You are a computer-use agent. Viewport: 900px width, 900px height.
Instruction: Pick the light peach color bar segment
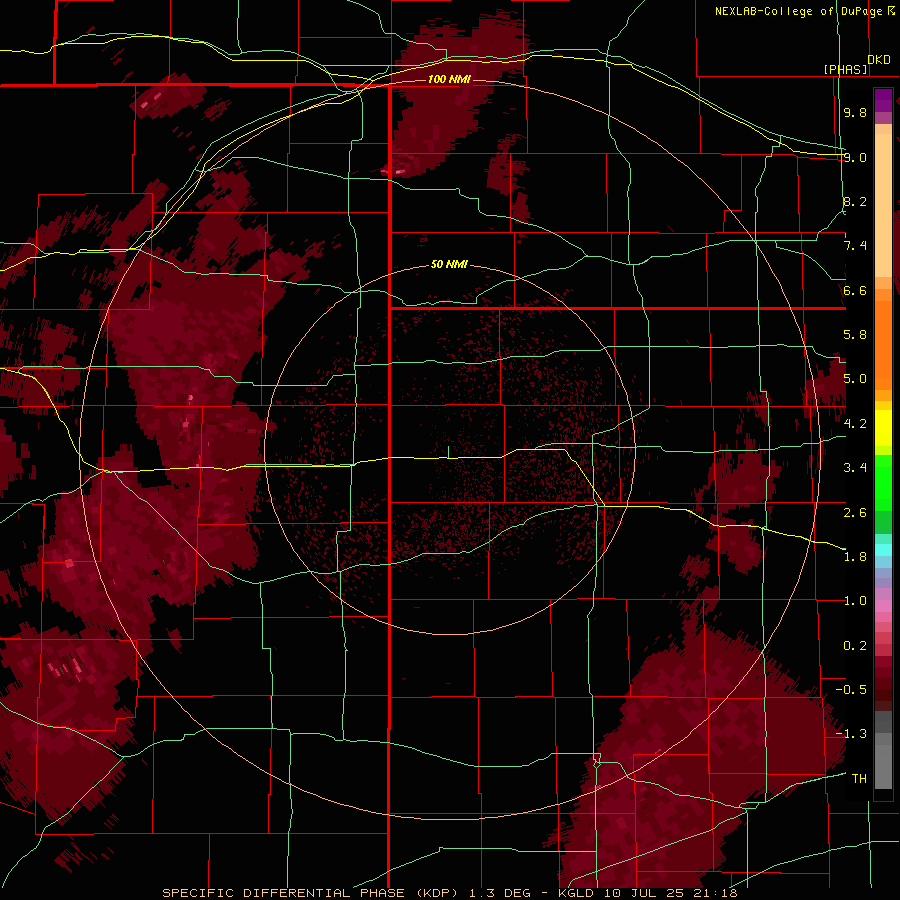coord(883,205)
